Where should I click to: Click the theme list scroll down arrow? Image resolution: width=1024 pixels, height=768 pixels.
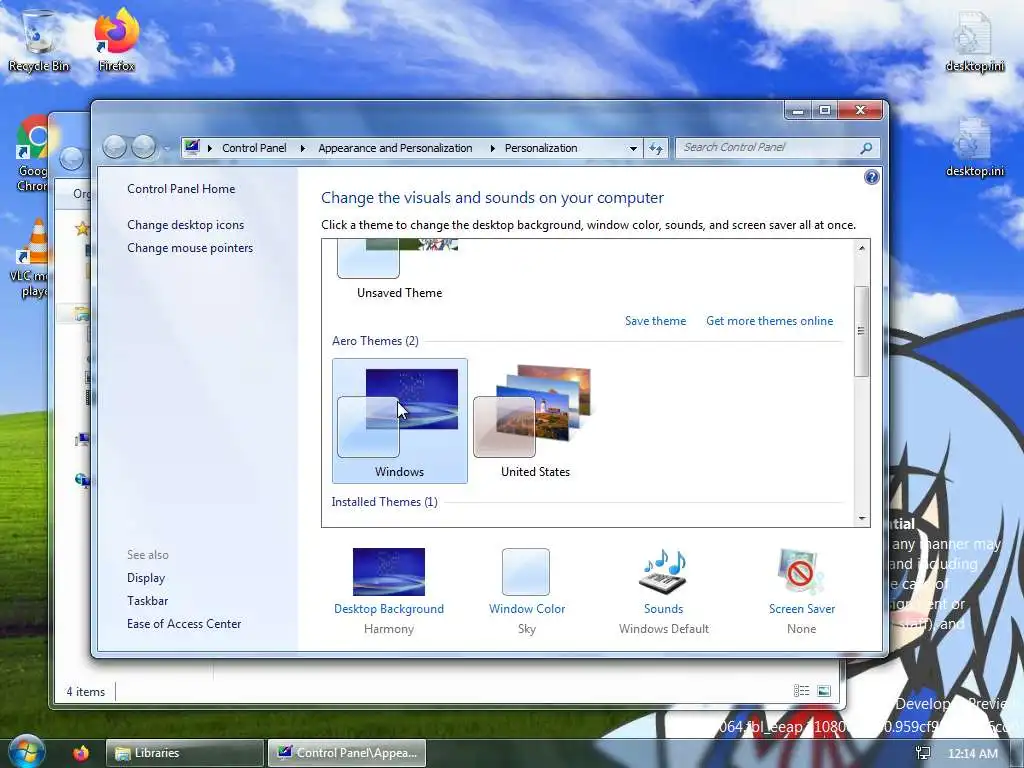tap(861, 519)
